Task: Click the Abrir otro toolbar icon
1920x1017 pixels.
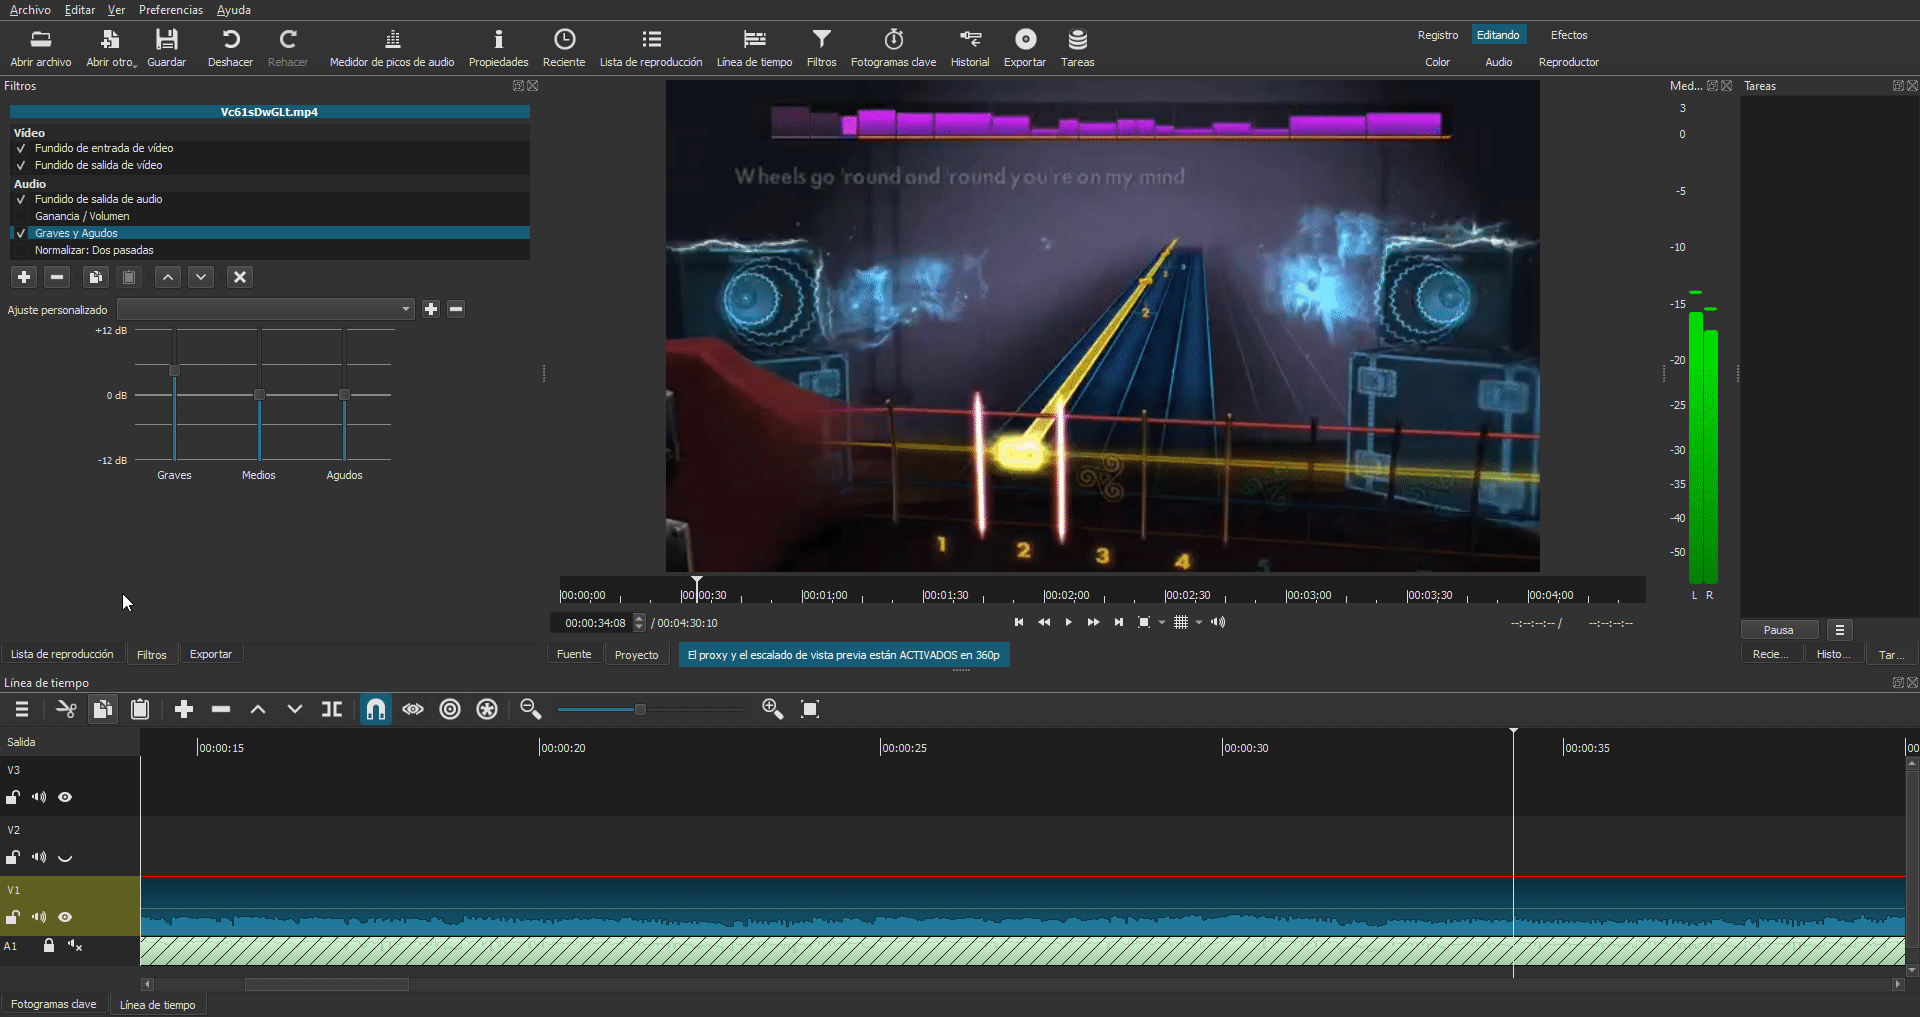Action: pos(110,47)
